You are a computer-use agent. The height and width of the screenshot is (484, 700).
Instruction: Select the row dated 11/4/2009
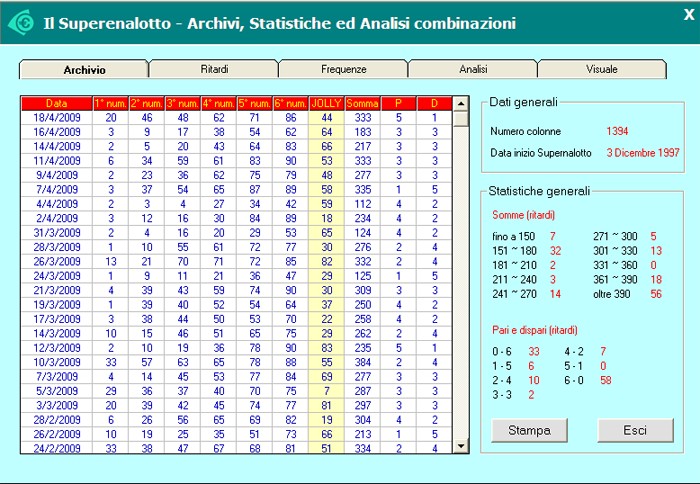coord(237,161)
